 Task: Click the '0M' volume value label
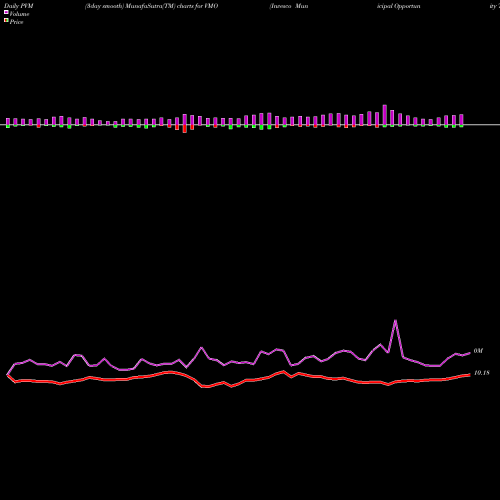click(478, 351)
